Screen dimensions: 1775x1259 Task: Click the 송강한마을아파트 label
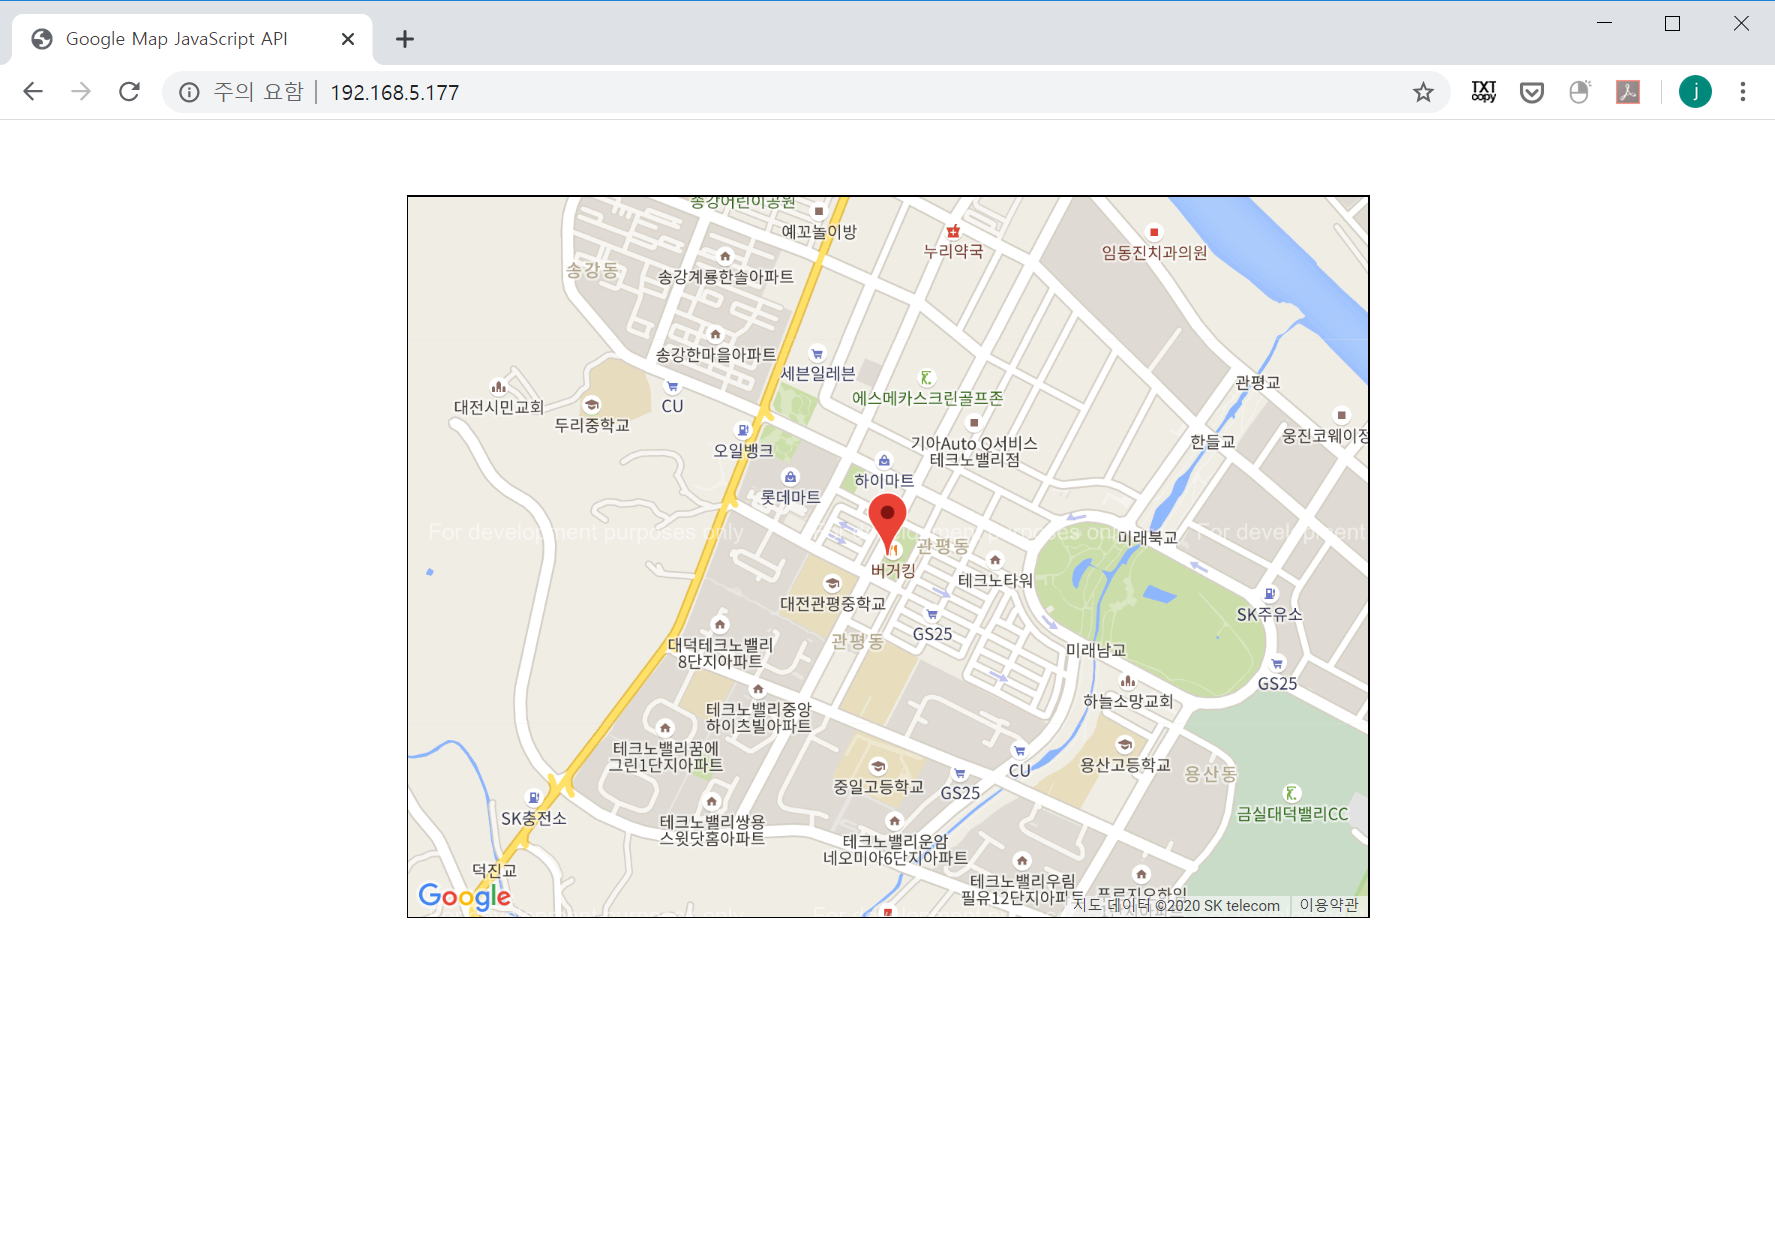(x=716, y=355)
